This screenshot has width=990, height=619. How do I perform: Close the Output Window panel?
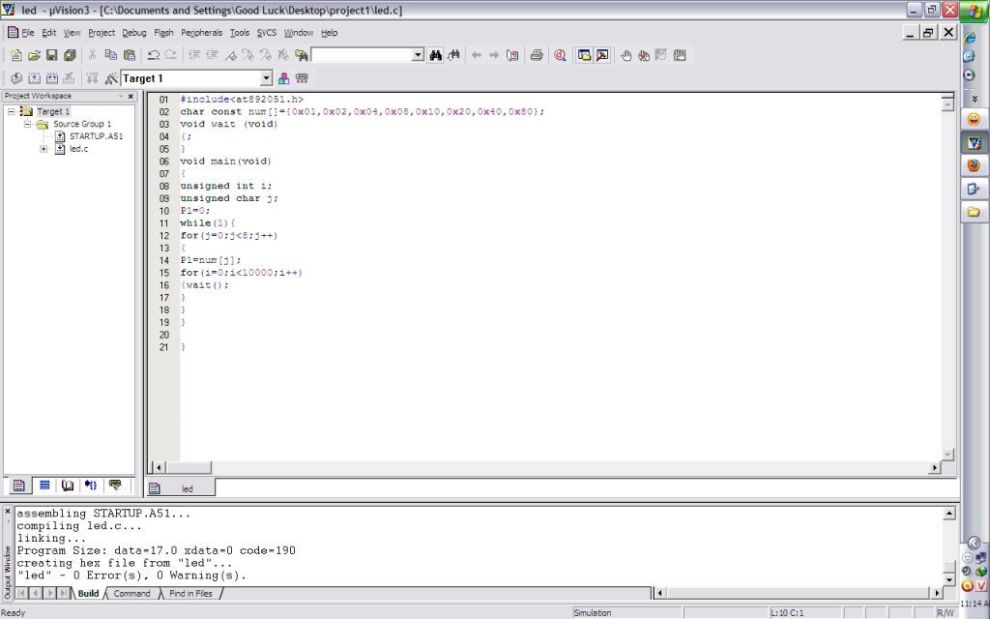(x=7, y=512)
